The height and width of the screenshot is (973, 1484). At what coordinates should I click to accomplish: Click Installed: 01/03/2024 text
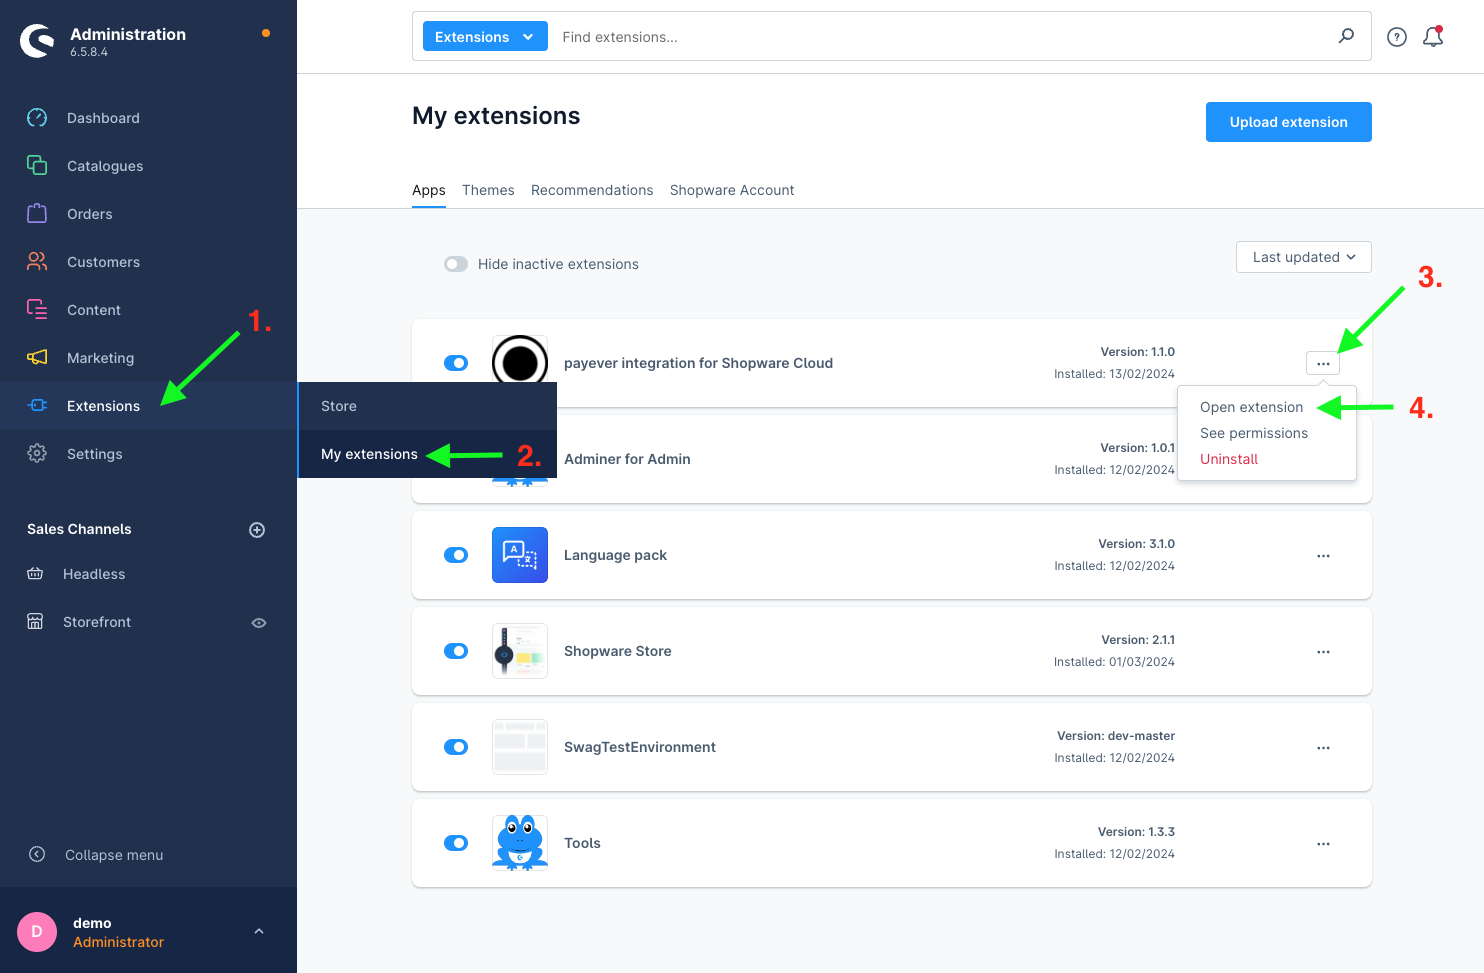(1114, 662)
